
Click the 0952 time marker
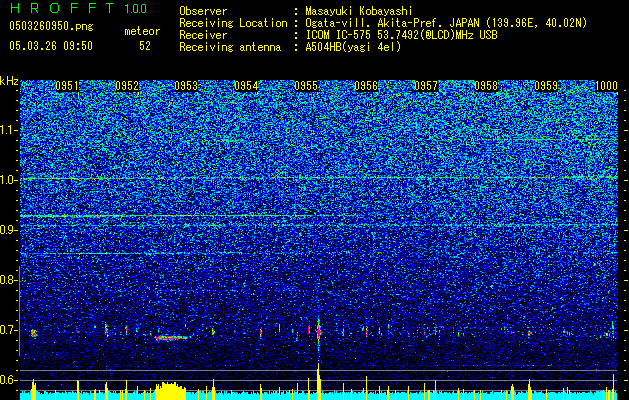127,86
